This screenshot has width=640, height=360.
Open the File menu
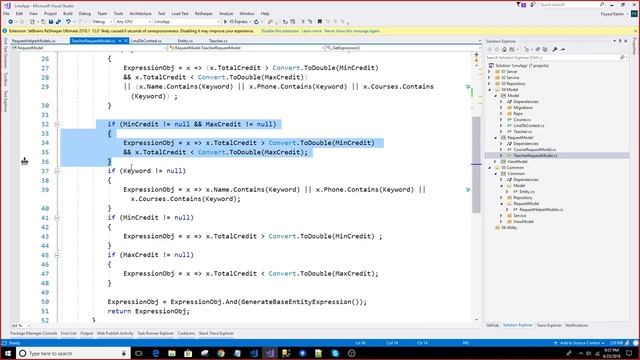(7, 13)
